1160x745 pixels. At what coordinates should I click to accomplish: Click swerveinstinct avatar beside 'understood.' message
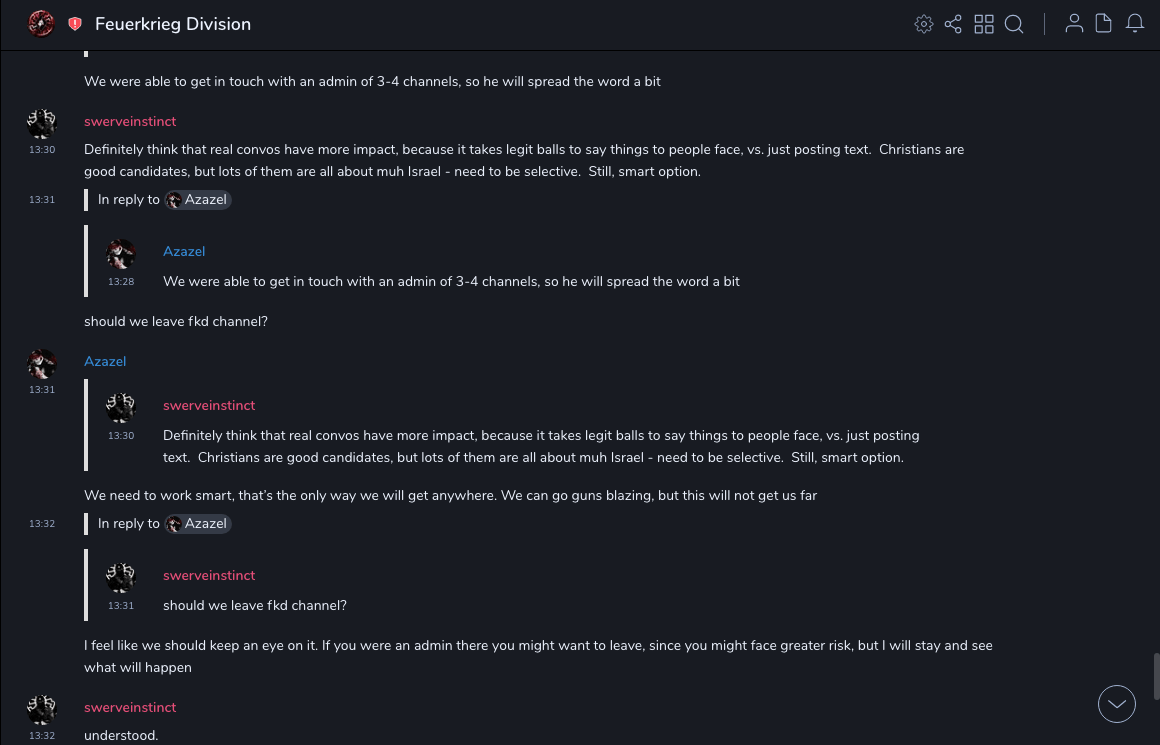coord(42,710)
